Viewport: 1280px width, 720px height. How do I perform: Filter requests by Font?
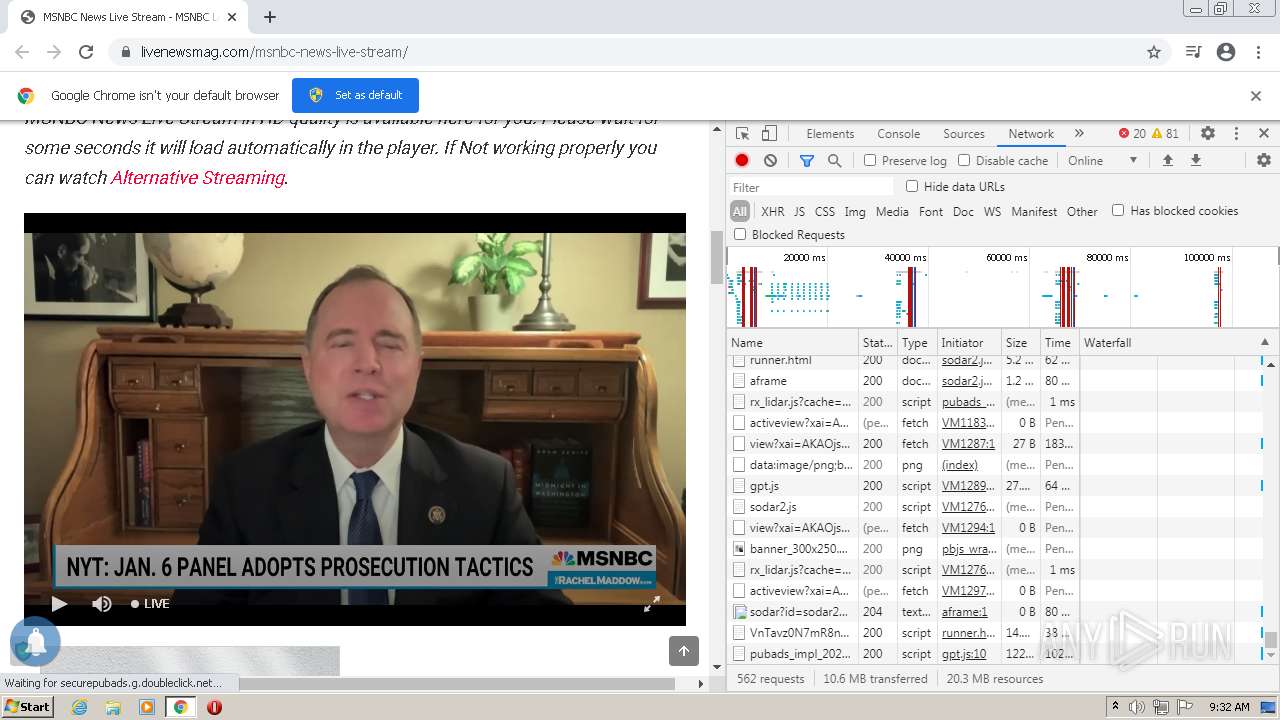point(931,211)
